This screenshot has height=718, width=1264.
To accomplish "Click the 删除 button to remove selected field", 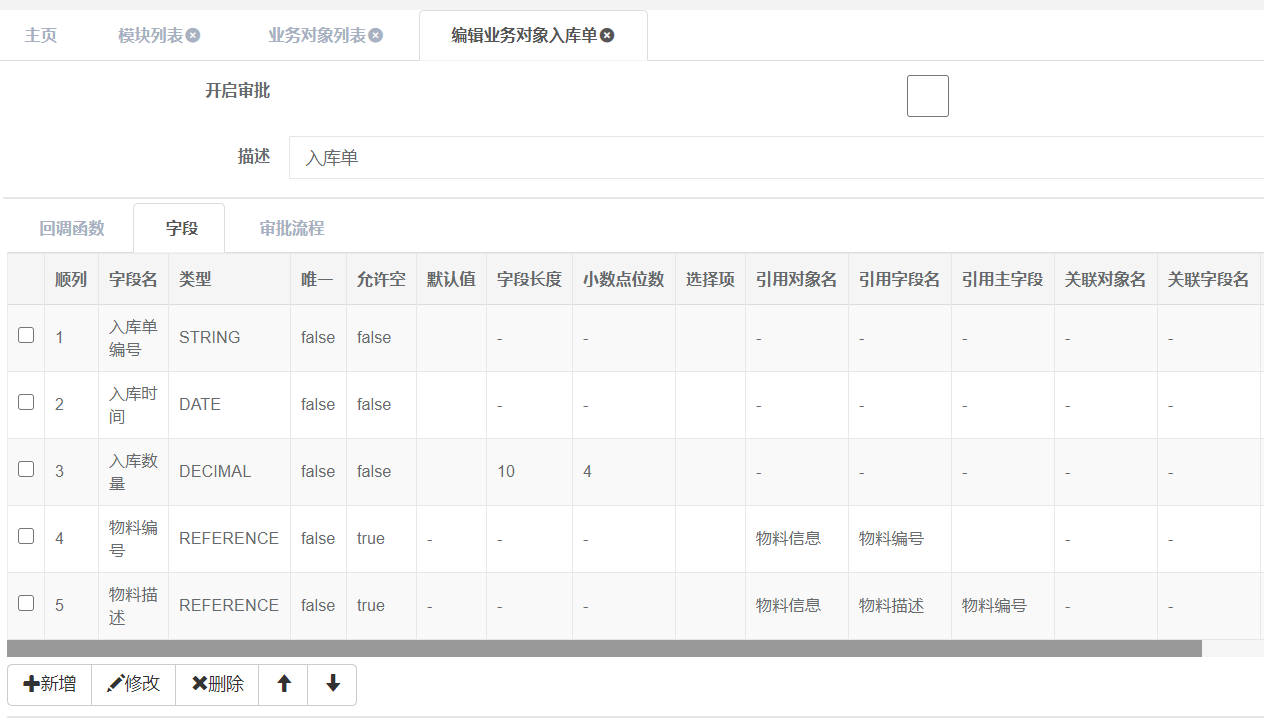I will coord(216,684).
